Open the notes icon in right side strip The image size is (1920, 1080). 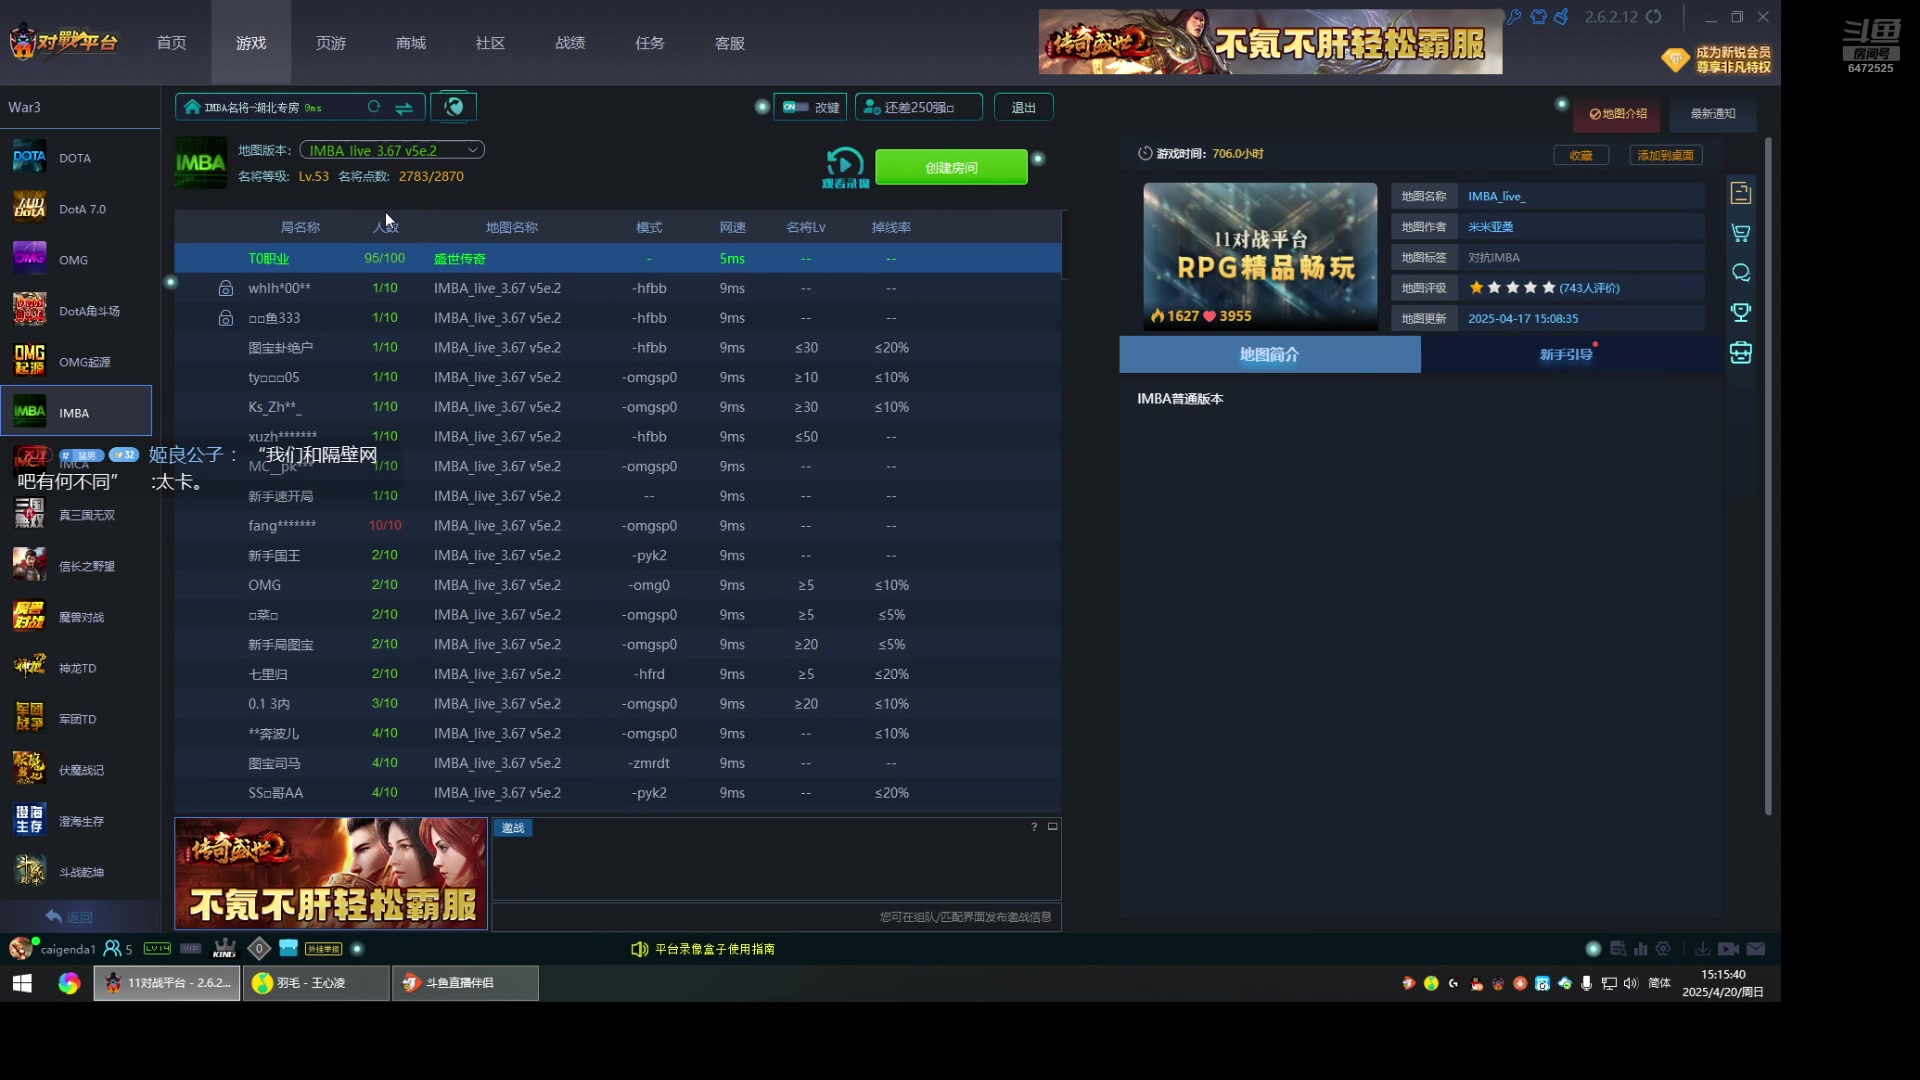1741,193
